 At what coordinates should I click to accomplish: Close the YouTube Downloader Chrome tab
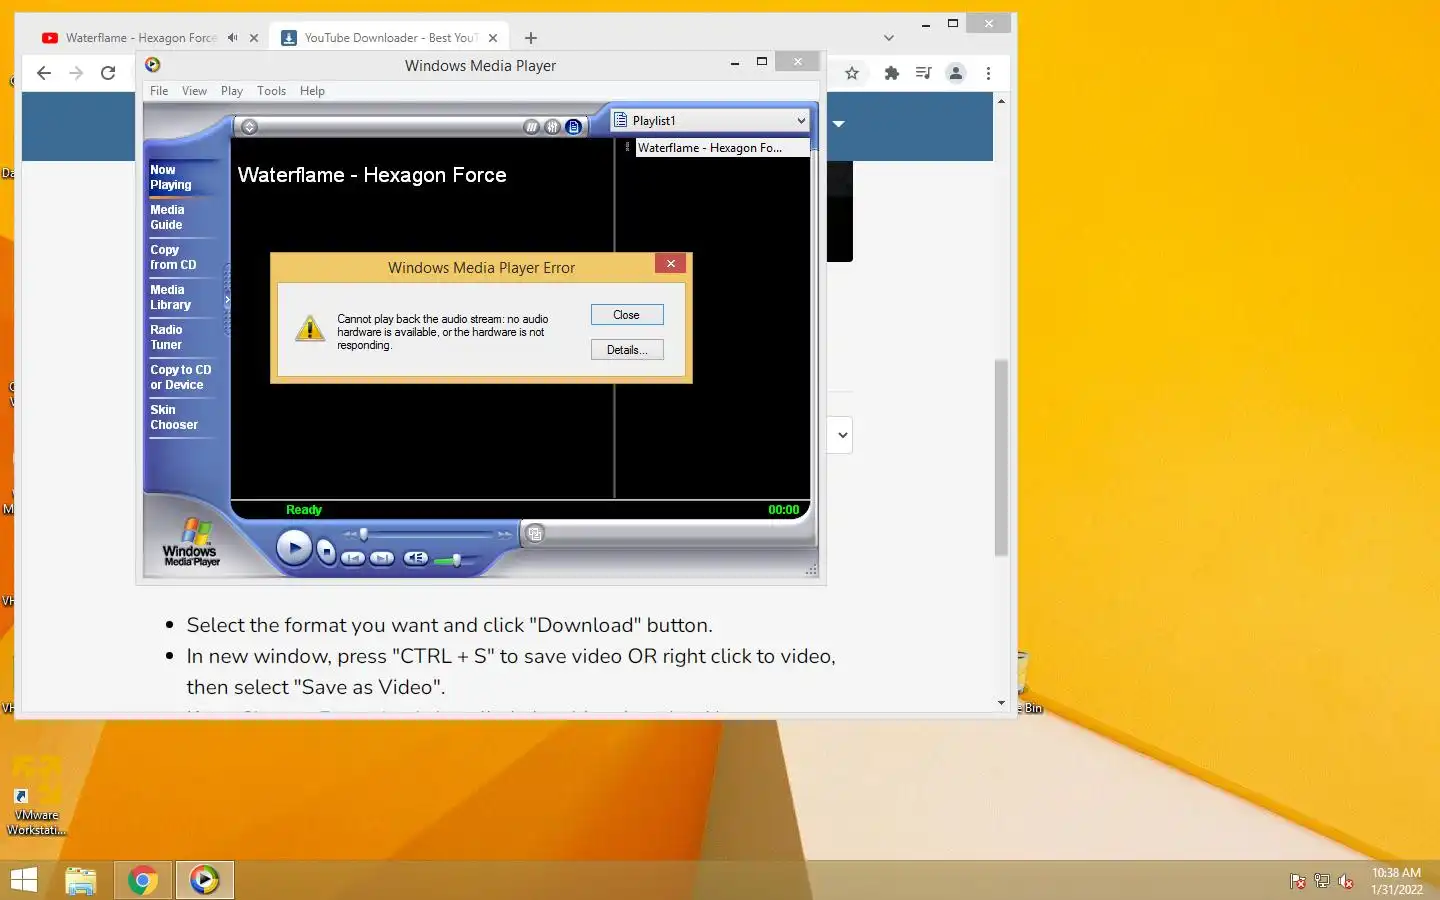(x=493, y=38)
